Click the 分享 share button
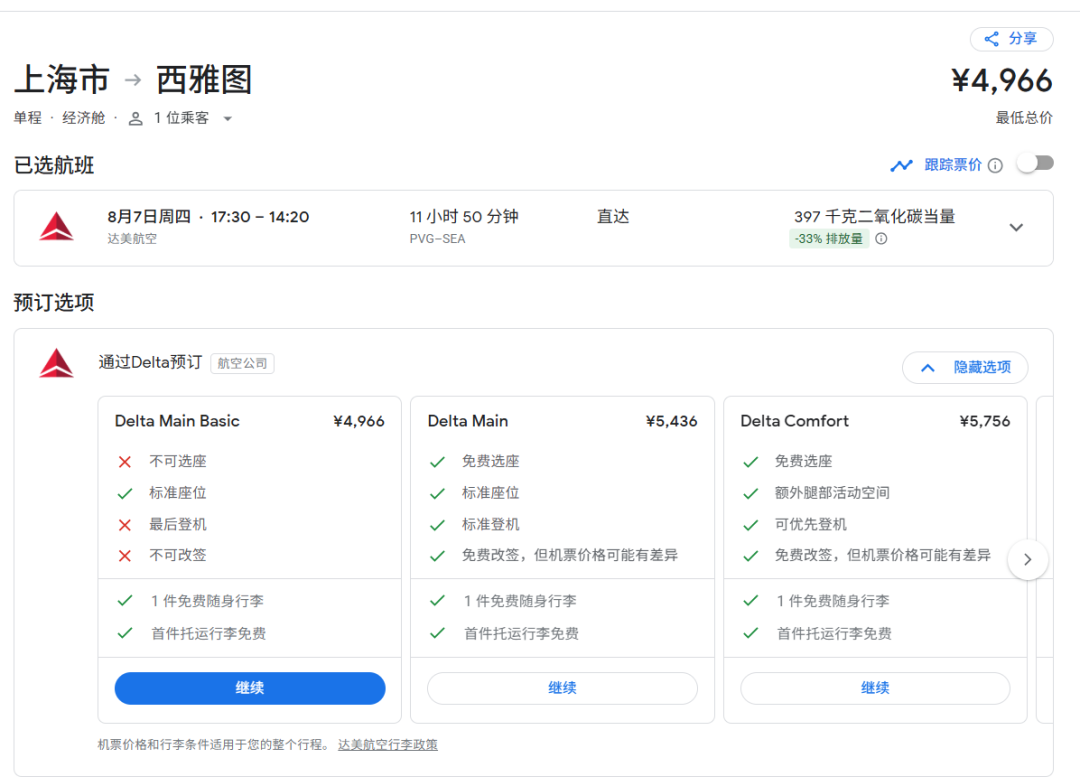Viewport: 1080px width, 777px height. coord(1011,39)
